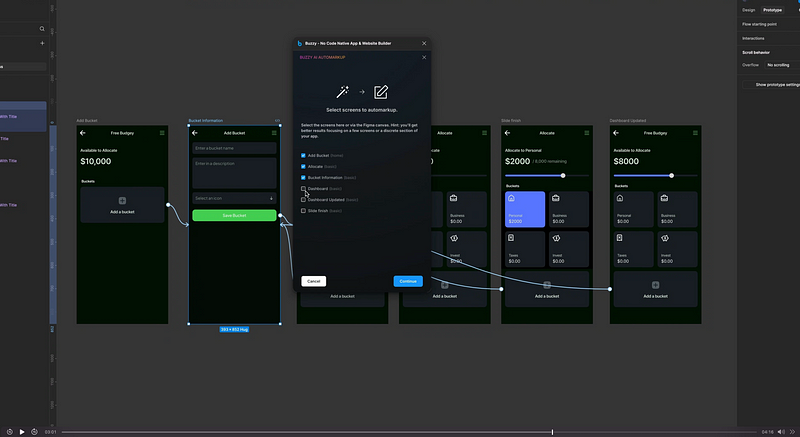Select the Bucket Information frame label

click(206, 121)
